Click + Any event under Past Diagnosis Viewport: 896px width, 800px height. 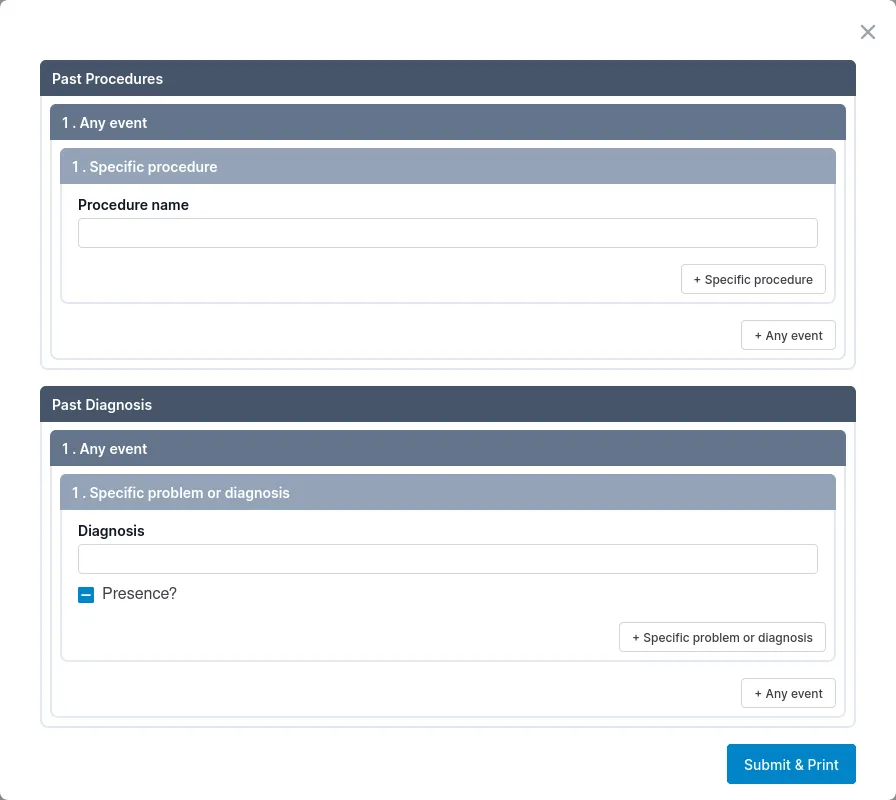[788, 693]
